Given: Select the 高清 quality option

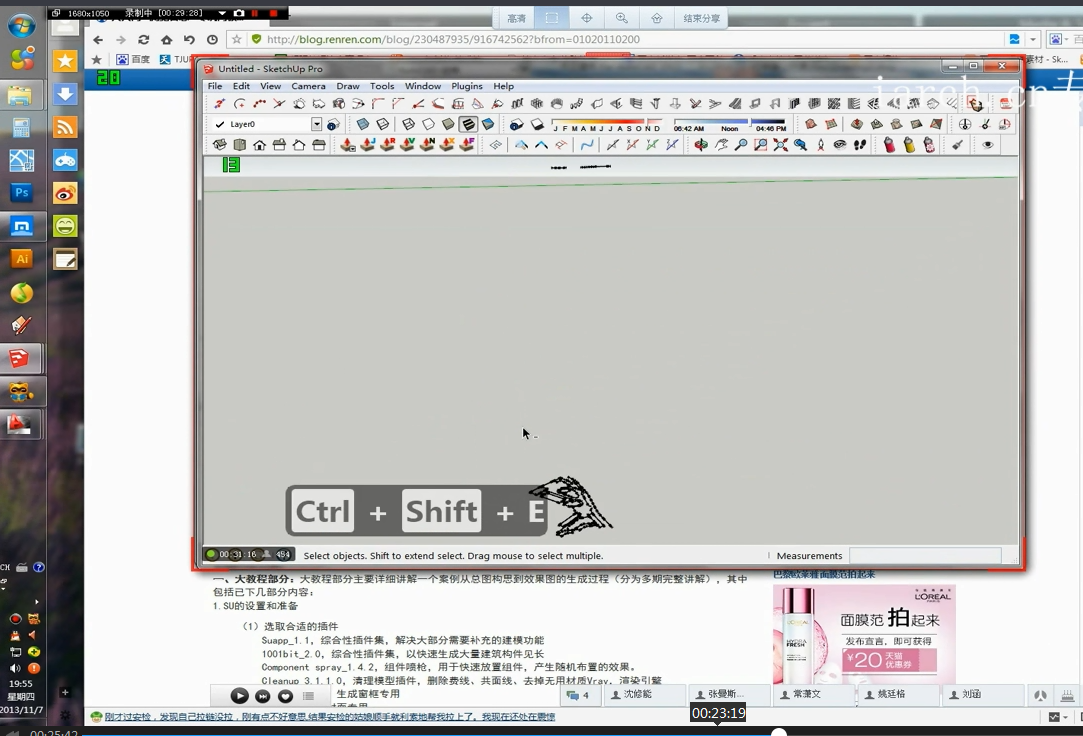Looking at the screenshot, I should point(517,19).
